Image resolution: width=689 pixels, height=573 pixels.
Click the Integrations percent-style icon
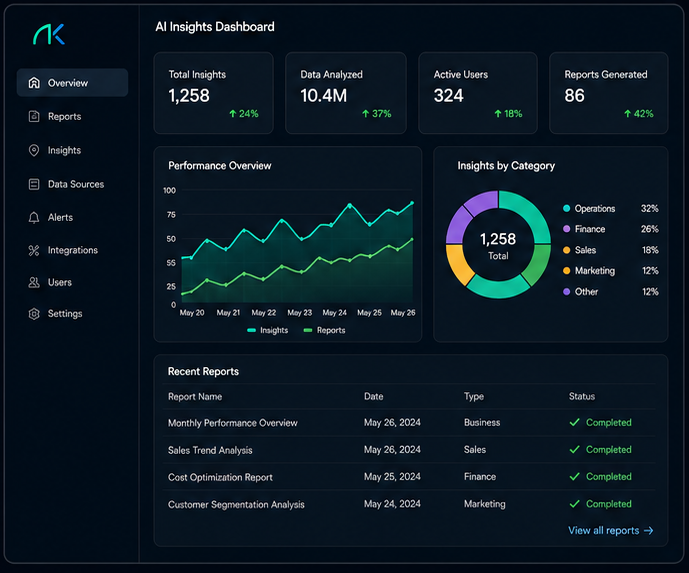(x=34, y=250)
